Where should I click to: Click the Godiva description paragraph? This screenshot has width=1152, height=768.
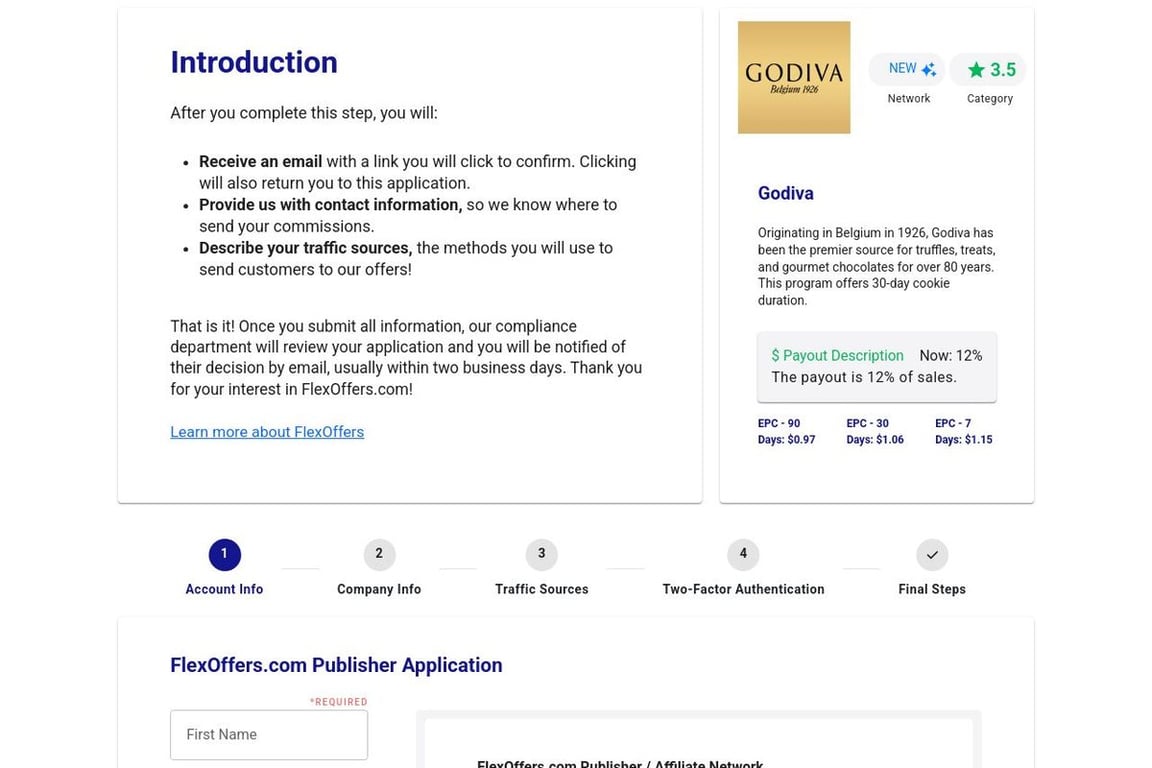[876, 266]
